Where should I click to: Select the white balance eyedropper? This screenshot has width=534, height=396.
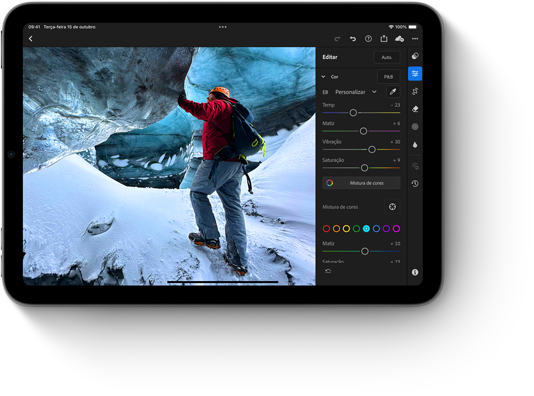coord(393,92)
